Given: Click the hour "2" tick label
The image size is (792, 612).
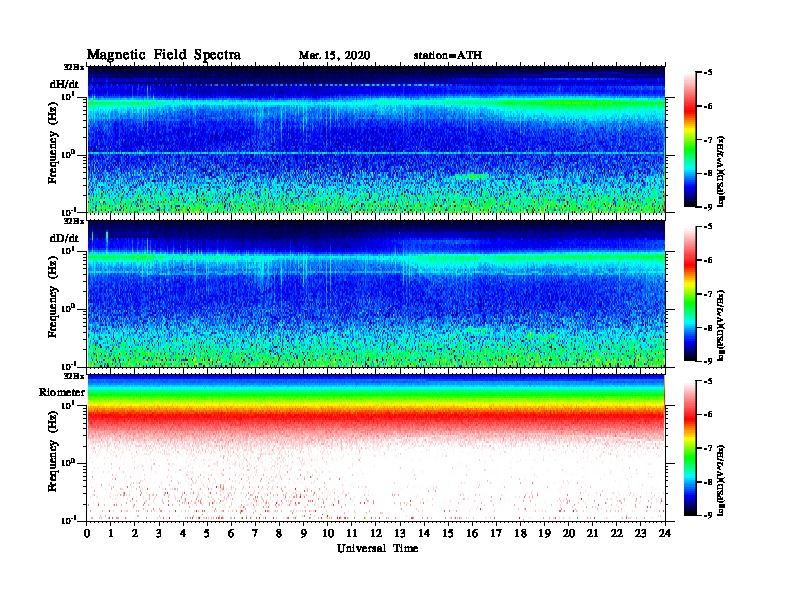Looking at the screenshot, I should point(135,533).
